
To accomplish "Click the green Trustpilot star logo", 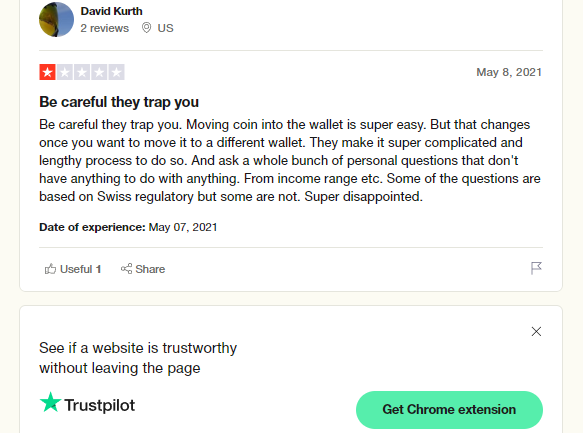I will pyautogui.click(x=50, y=402).
